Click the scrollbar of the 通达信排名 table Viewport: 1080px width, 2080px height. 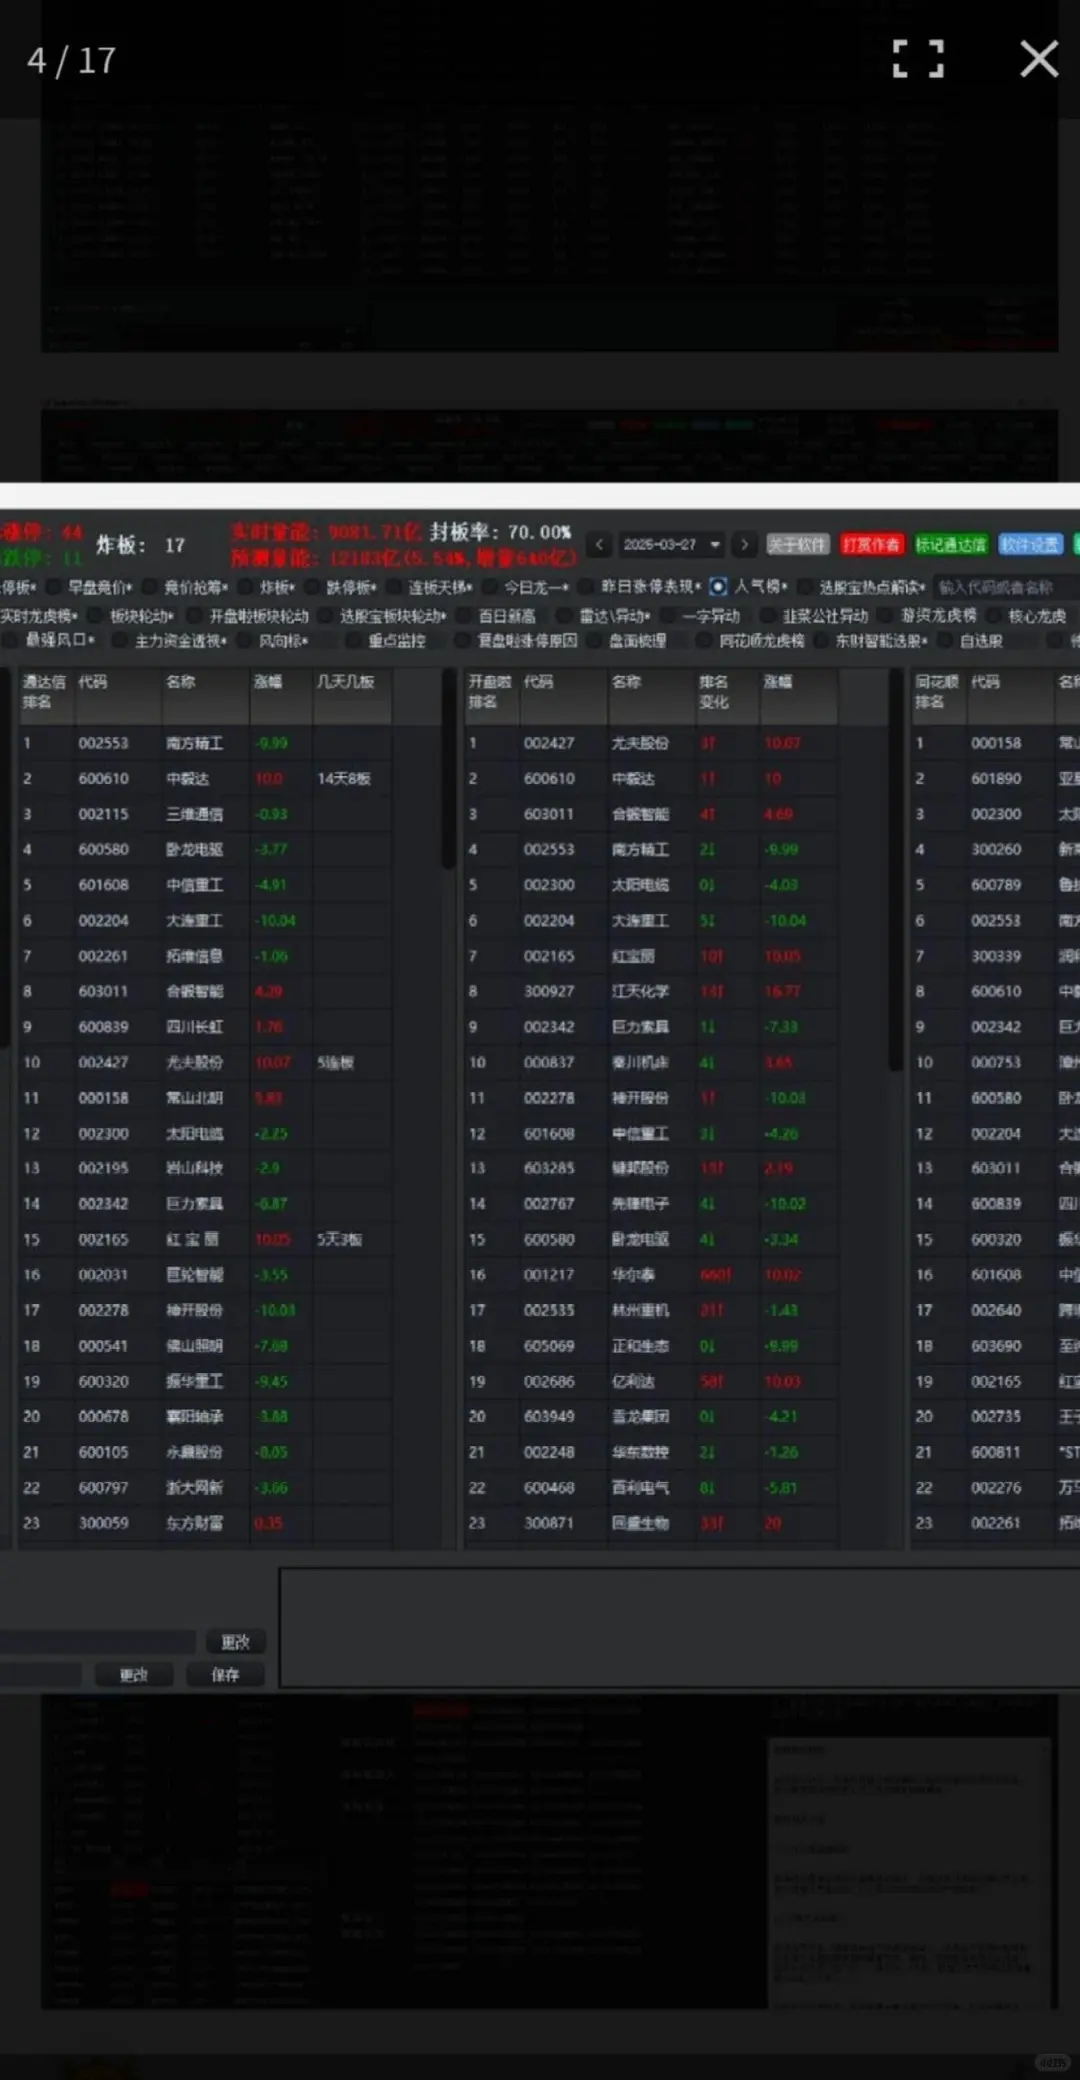448,769
